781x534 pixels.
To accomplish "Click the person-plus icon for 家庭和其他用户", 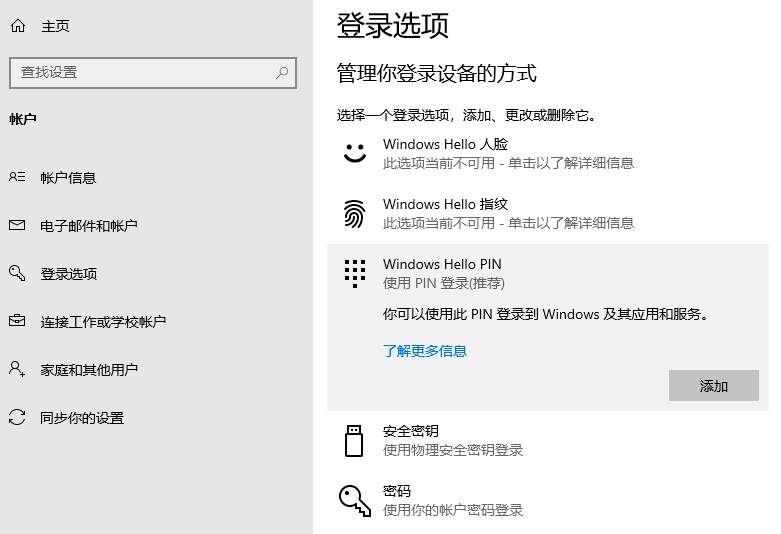I will (x=17, y=369).
